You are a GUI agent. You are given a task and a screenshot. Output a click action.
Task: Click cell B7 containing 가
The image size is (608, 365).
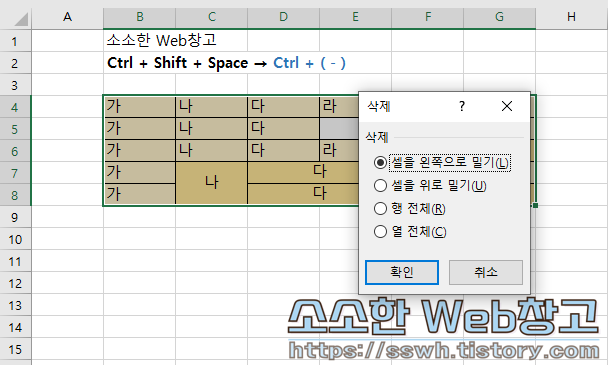[x=140, y=173]
